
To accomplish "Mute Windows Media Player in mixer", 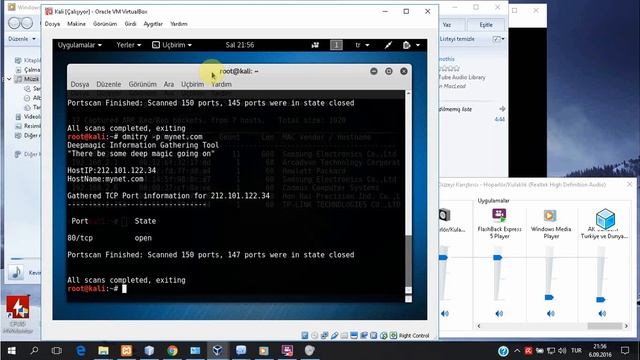I will (x=551, y=313).
